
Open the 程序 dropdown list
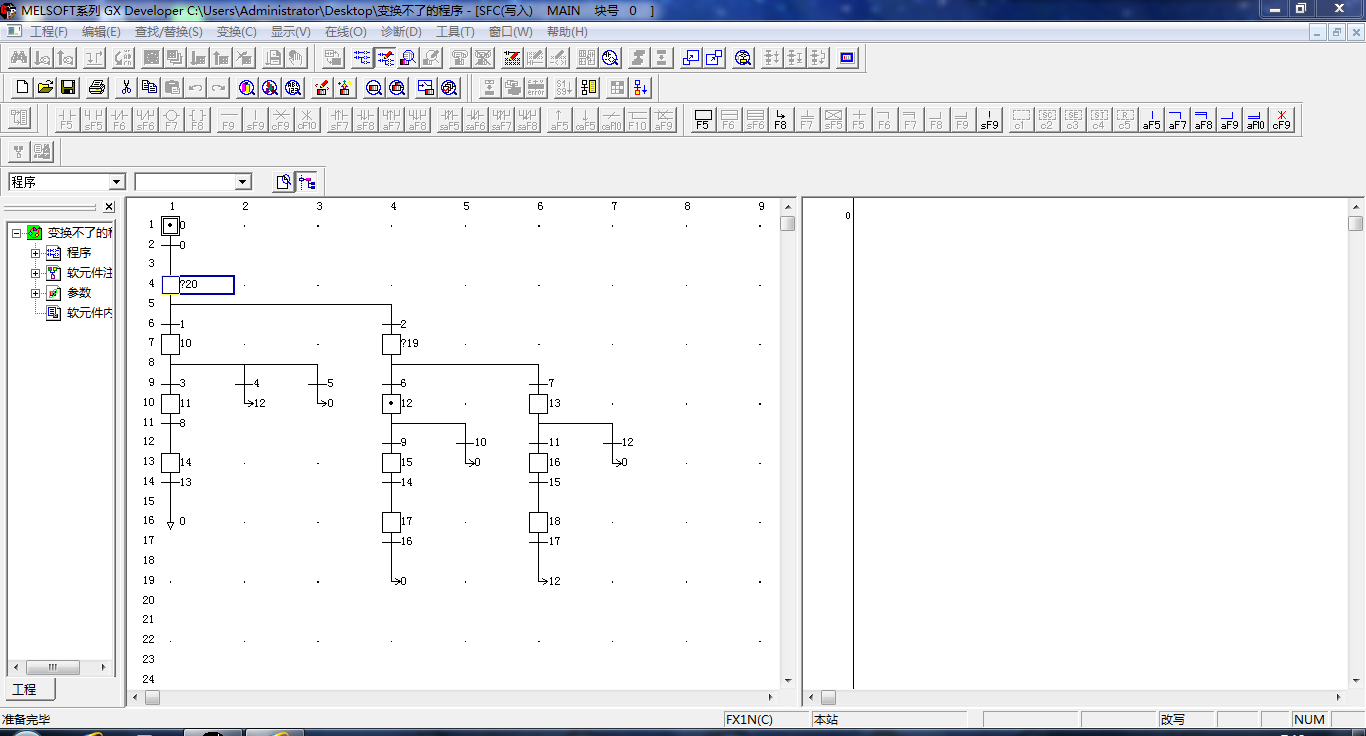(x=117, y=182)
